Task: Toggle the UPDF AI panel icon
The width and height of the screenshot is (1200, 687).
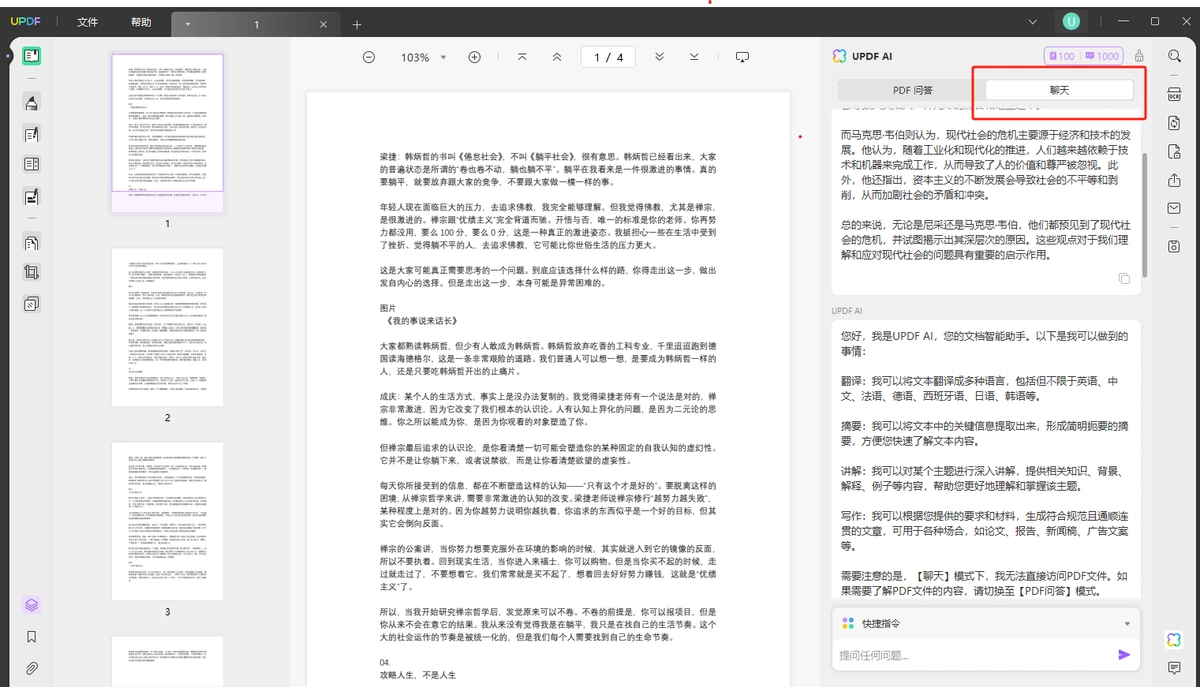Action: pyautogui.click(x=1174, y=639)
